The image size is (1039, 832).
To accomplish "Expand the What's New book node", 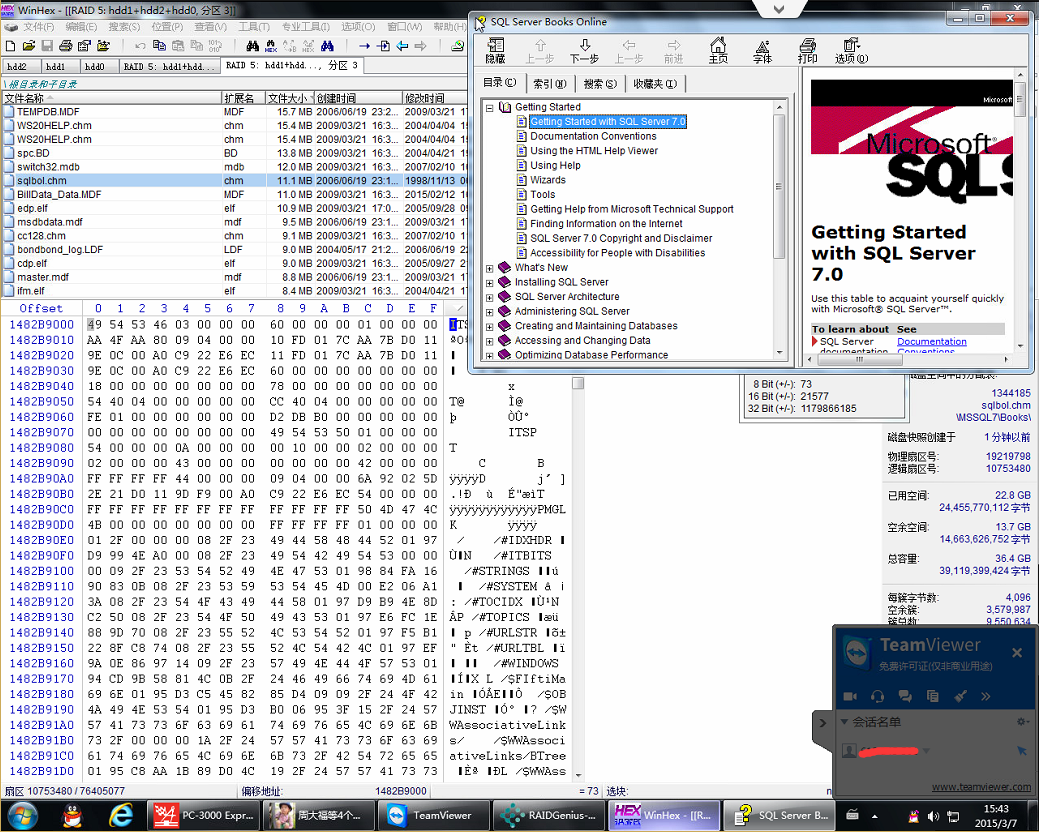I will click(x=490, y=268).
